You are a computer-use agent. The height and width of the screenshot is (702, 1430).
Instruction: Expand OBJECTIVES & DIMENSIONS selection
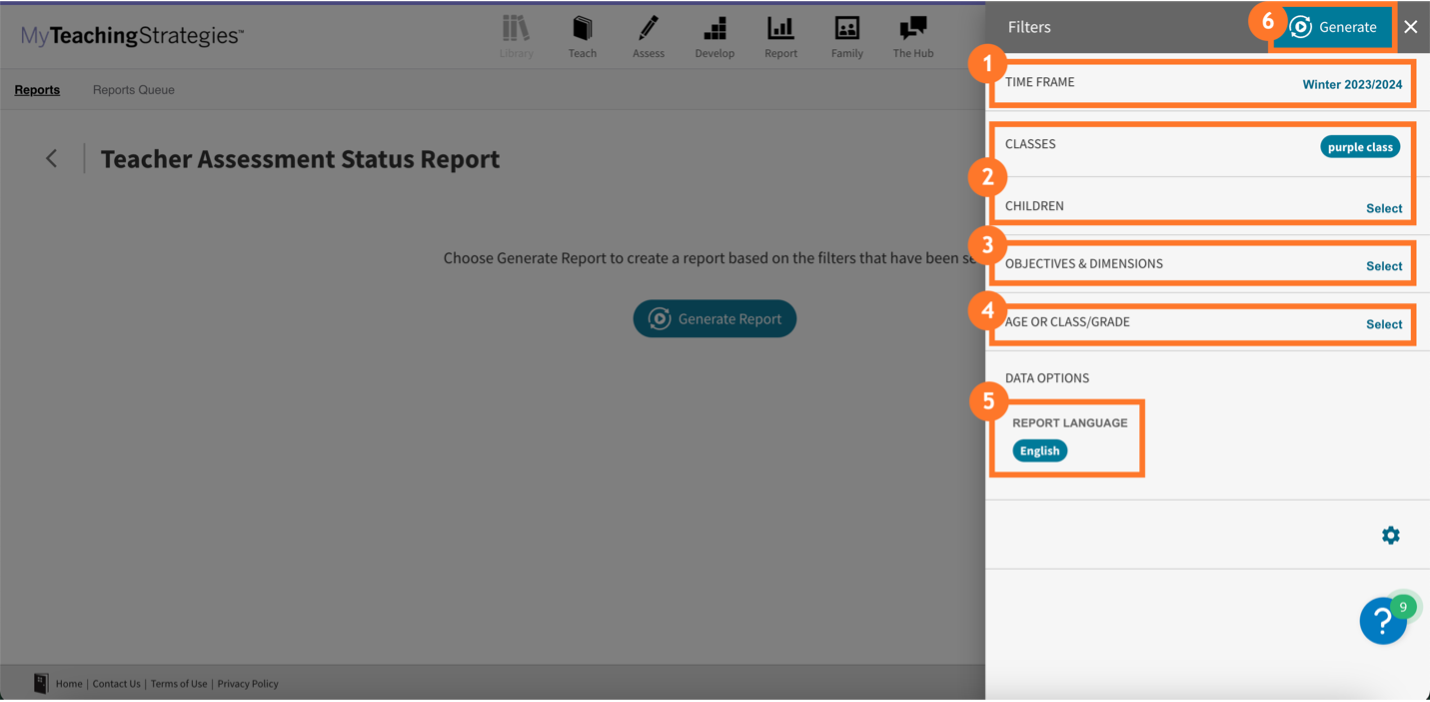[x=1383, y=265]
